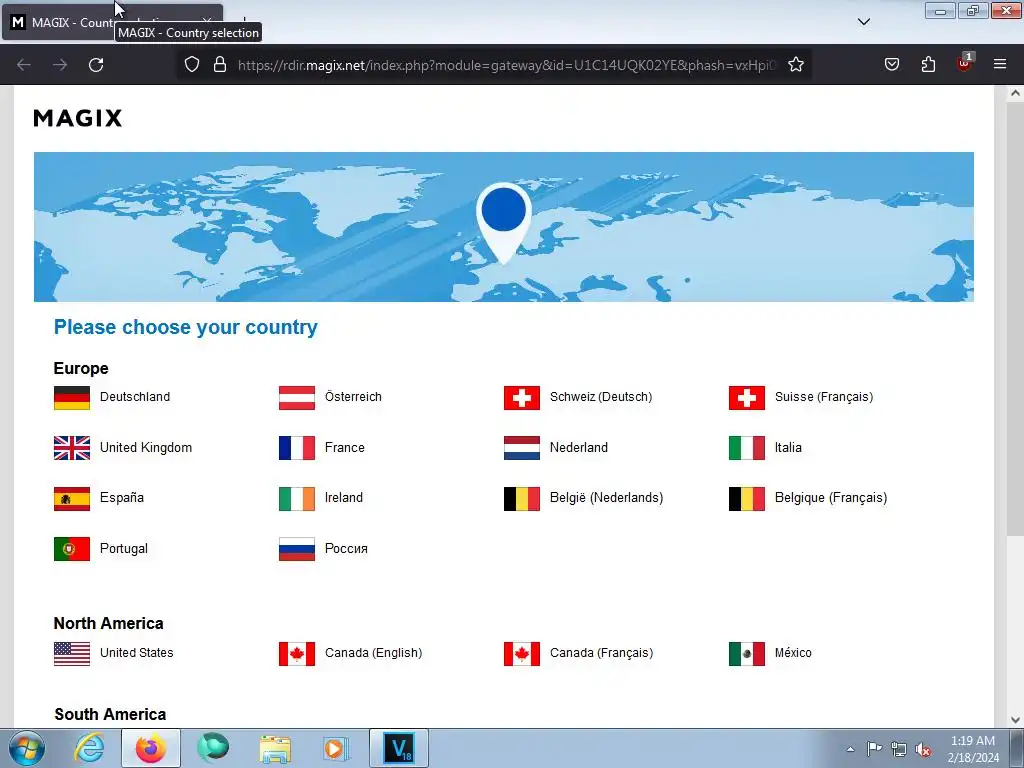Choose the United States text link

point(136,653)
